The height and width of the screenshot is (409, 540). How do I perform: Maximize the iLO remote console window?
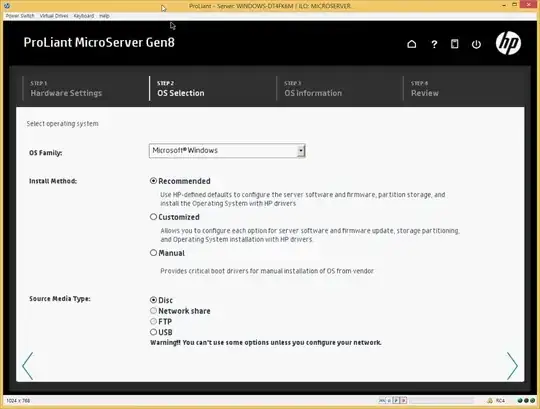[515, 5]
